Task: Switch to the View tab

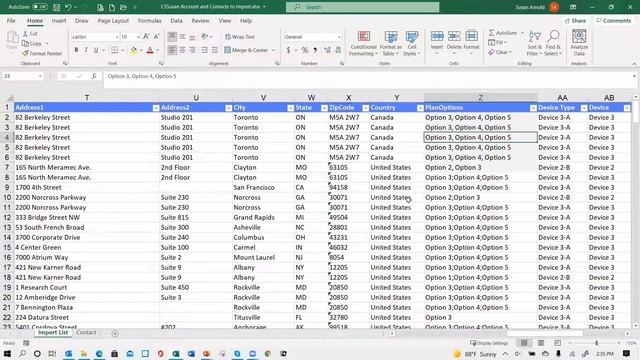Action: point(224,21)
